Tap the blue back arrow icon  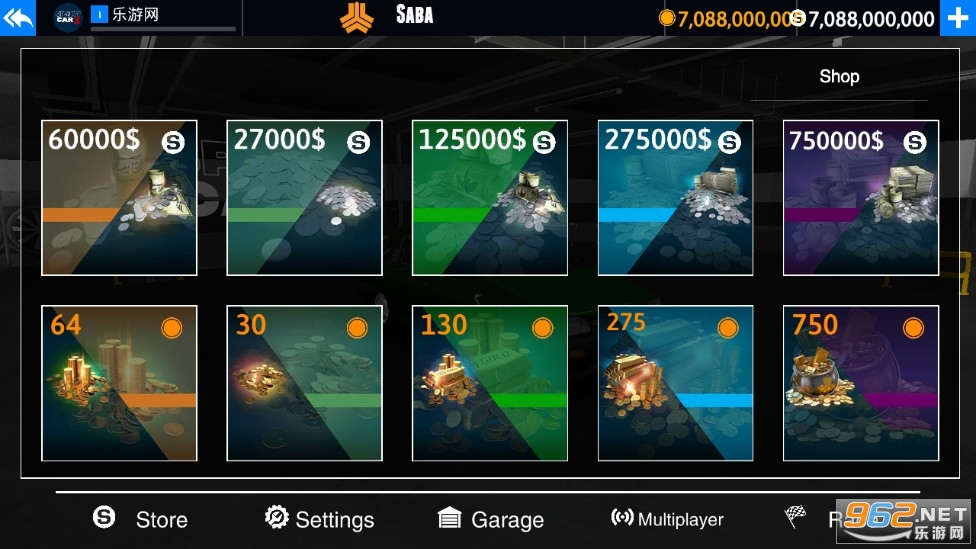(x=17, y=18)
